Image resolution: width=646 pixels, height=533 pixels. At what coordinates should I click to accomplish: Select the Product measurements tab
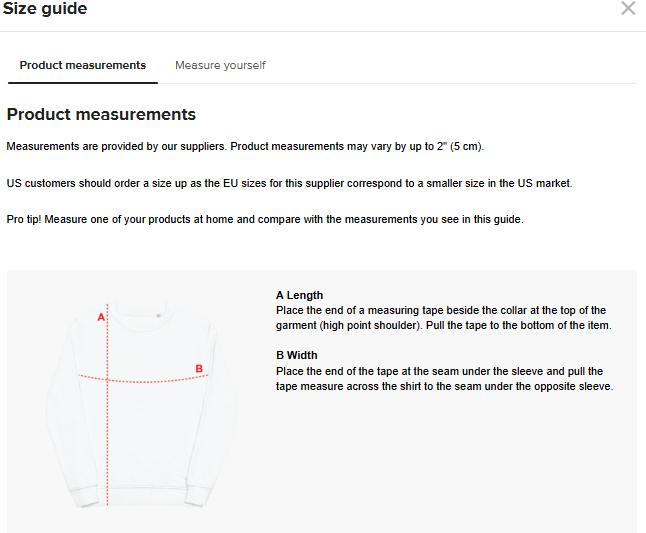tap(83, 65)
